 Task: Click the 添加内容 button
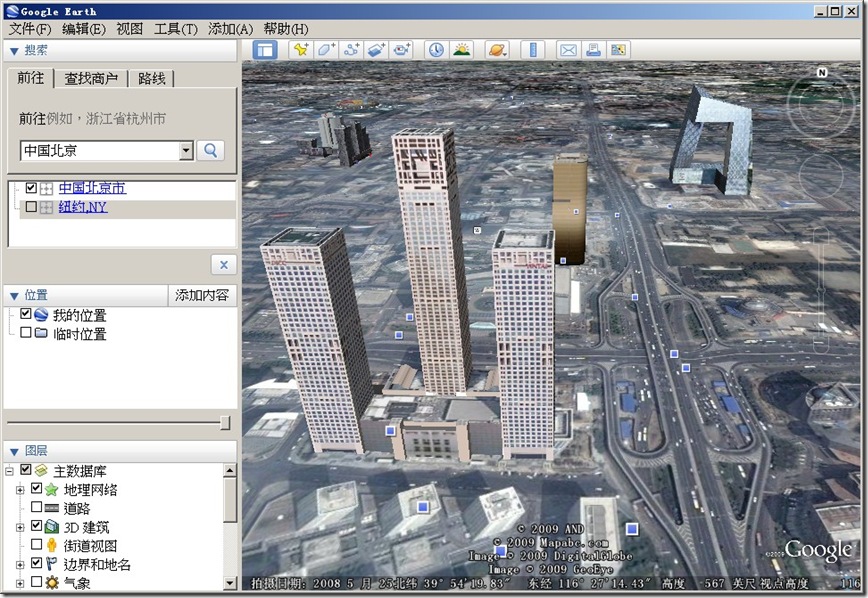click(202, 295)
